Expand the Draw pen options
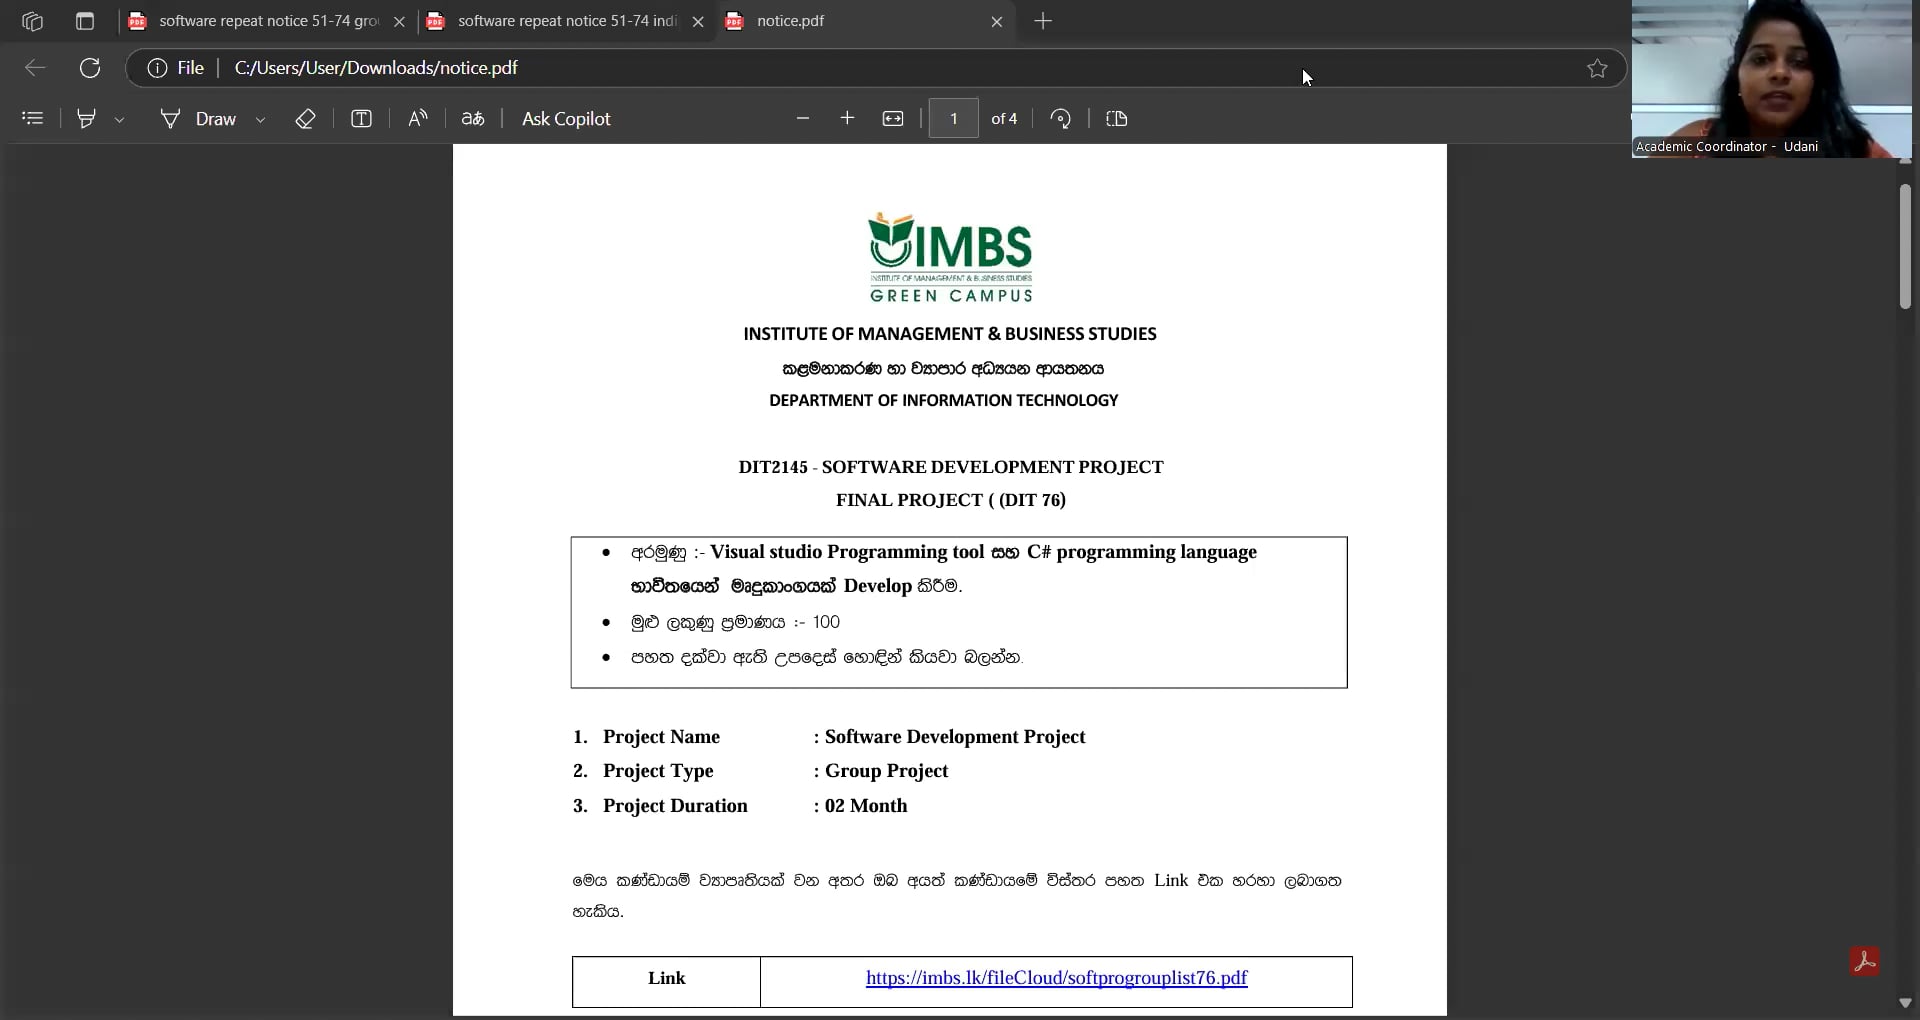Image resolution: width=1920 pixels, height=1020 pixels. click(260, 118)
